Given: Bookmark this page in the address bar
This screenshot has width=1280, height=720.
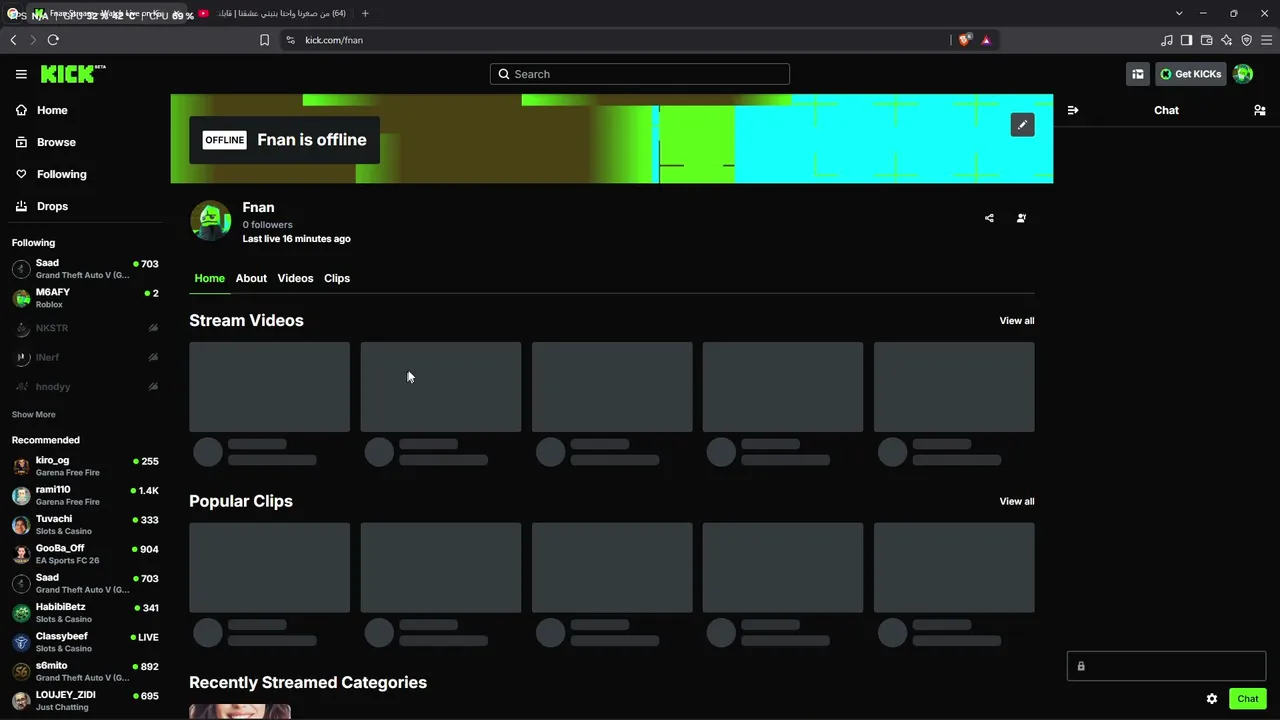Looking at the screenshot, I should (264, 40).
